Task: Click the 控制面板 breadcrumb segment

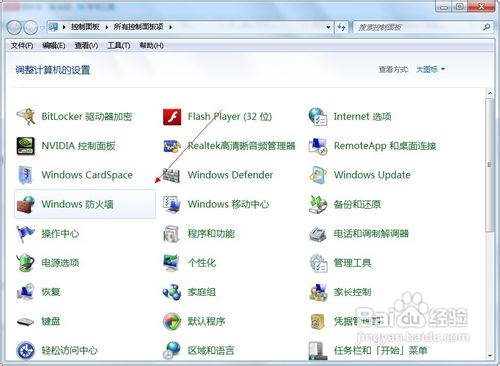Action: tap(85, 27)
